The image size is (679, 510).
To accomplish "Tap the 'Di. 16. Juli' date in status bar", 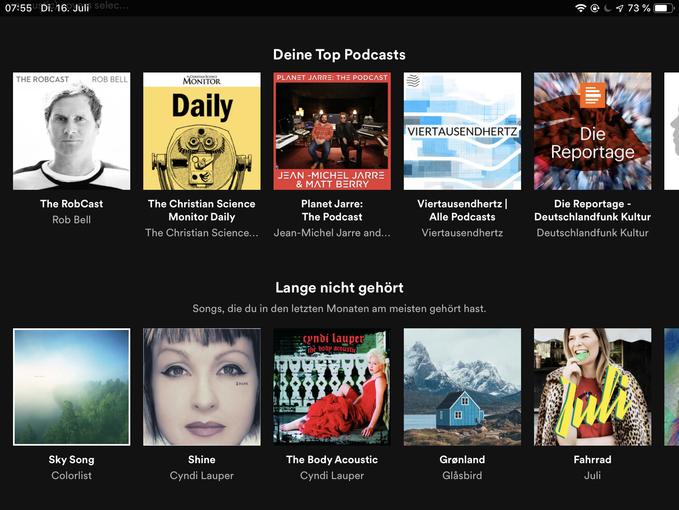I will click(x=65, y=8).
